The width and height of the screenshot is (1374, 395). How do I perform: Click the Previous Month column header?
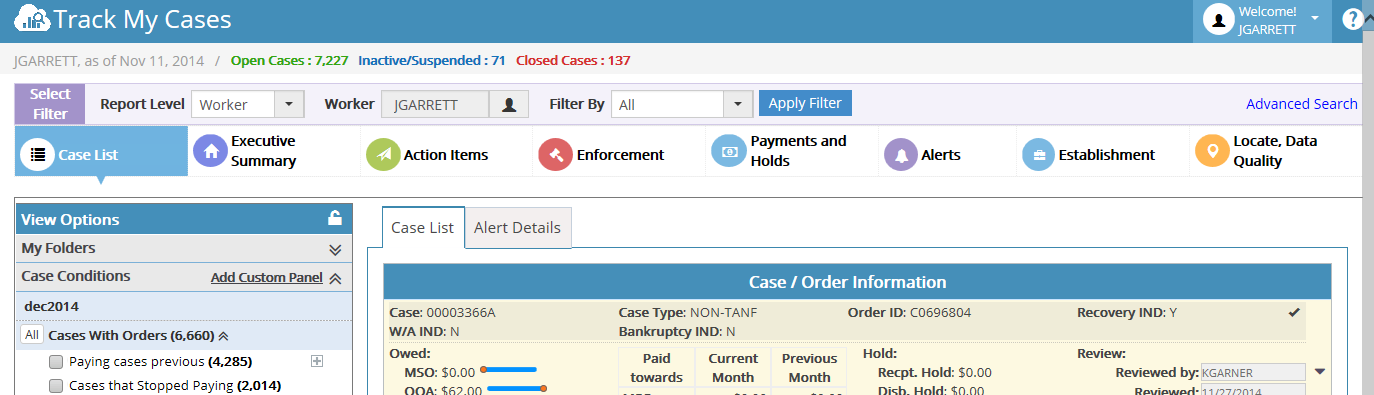click(x=809, y=368)
